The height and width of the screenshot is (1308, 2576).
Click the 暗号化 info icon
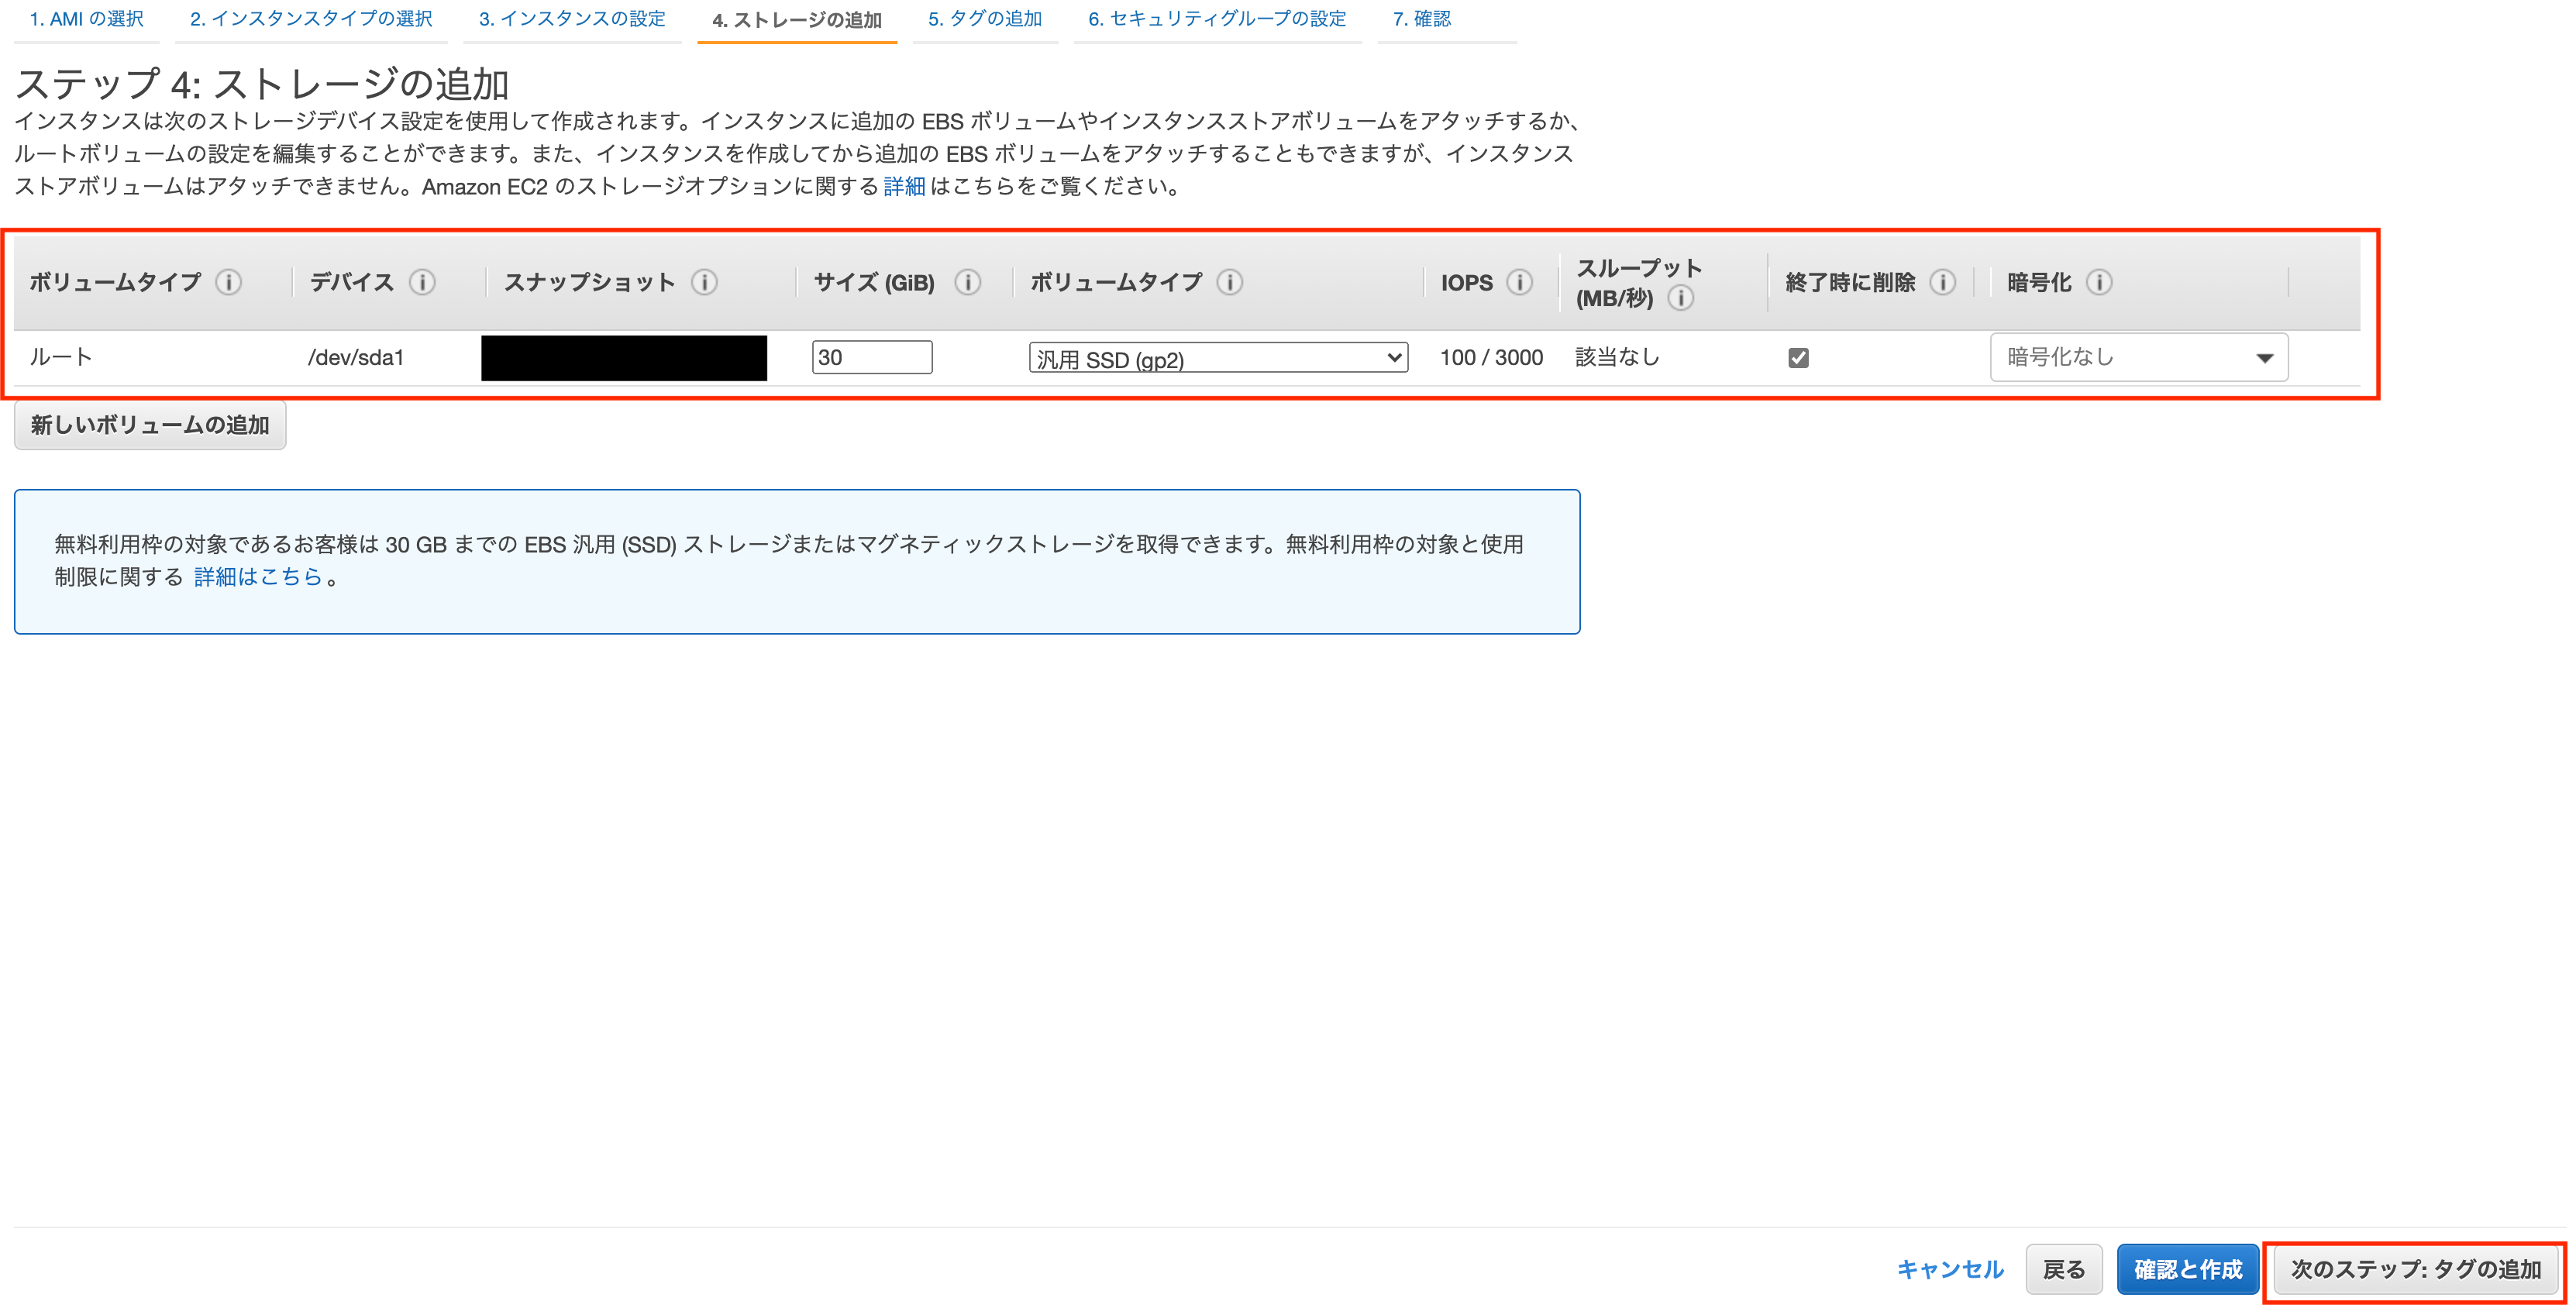click(2099, 282)
